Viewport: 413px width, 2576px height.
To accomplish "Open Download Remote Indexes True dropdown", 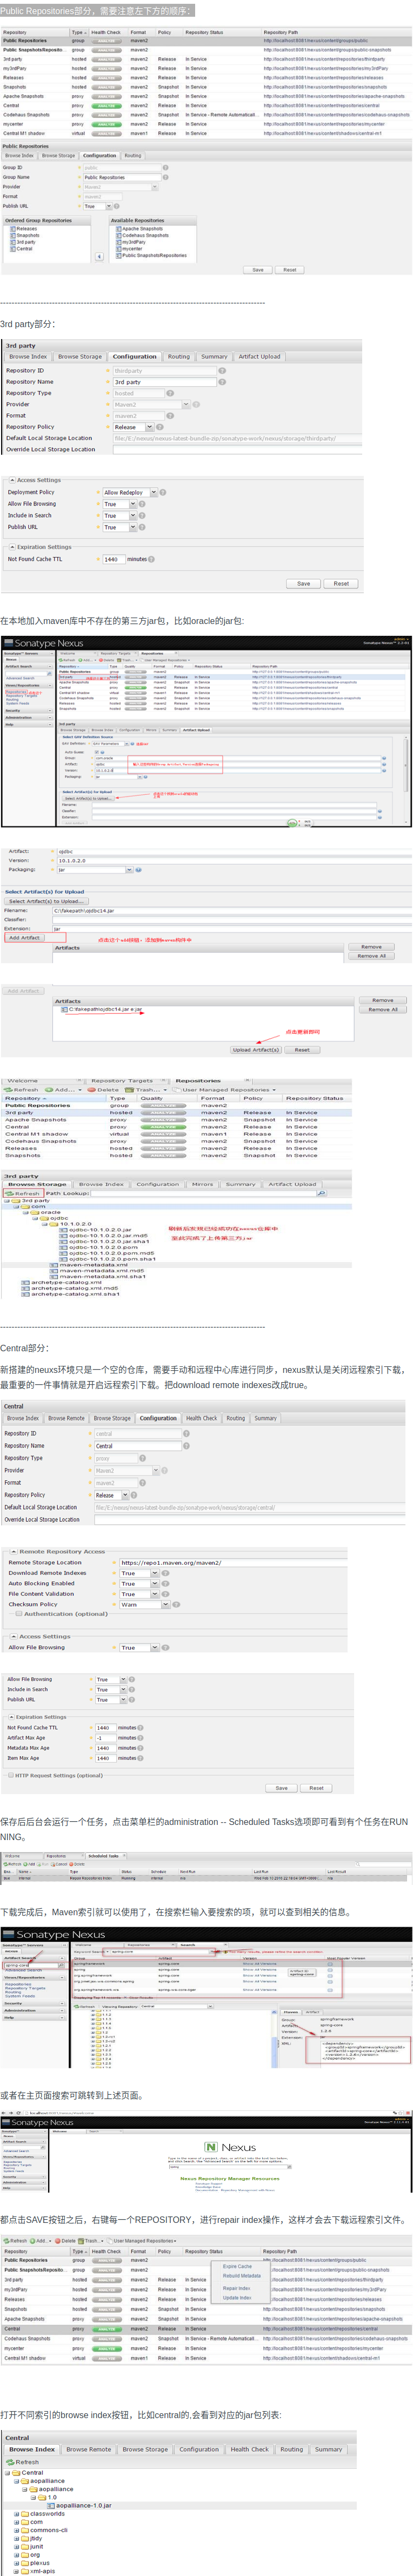I will (155, 1573).
